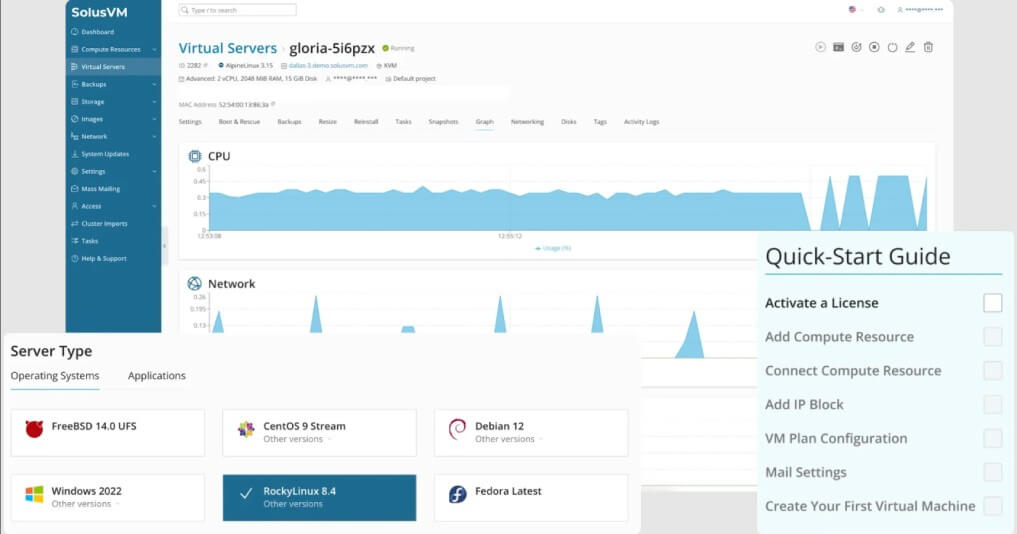1017x534 pixels.
Task: Click inside the search field
Action: click(x=237, y=10)
